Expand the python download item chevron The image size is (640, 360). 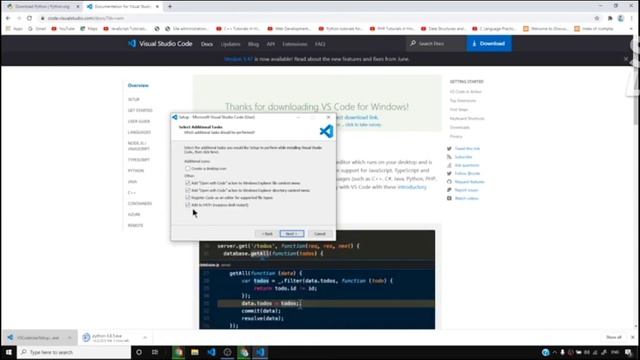pos(144,338)
